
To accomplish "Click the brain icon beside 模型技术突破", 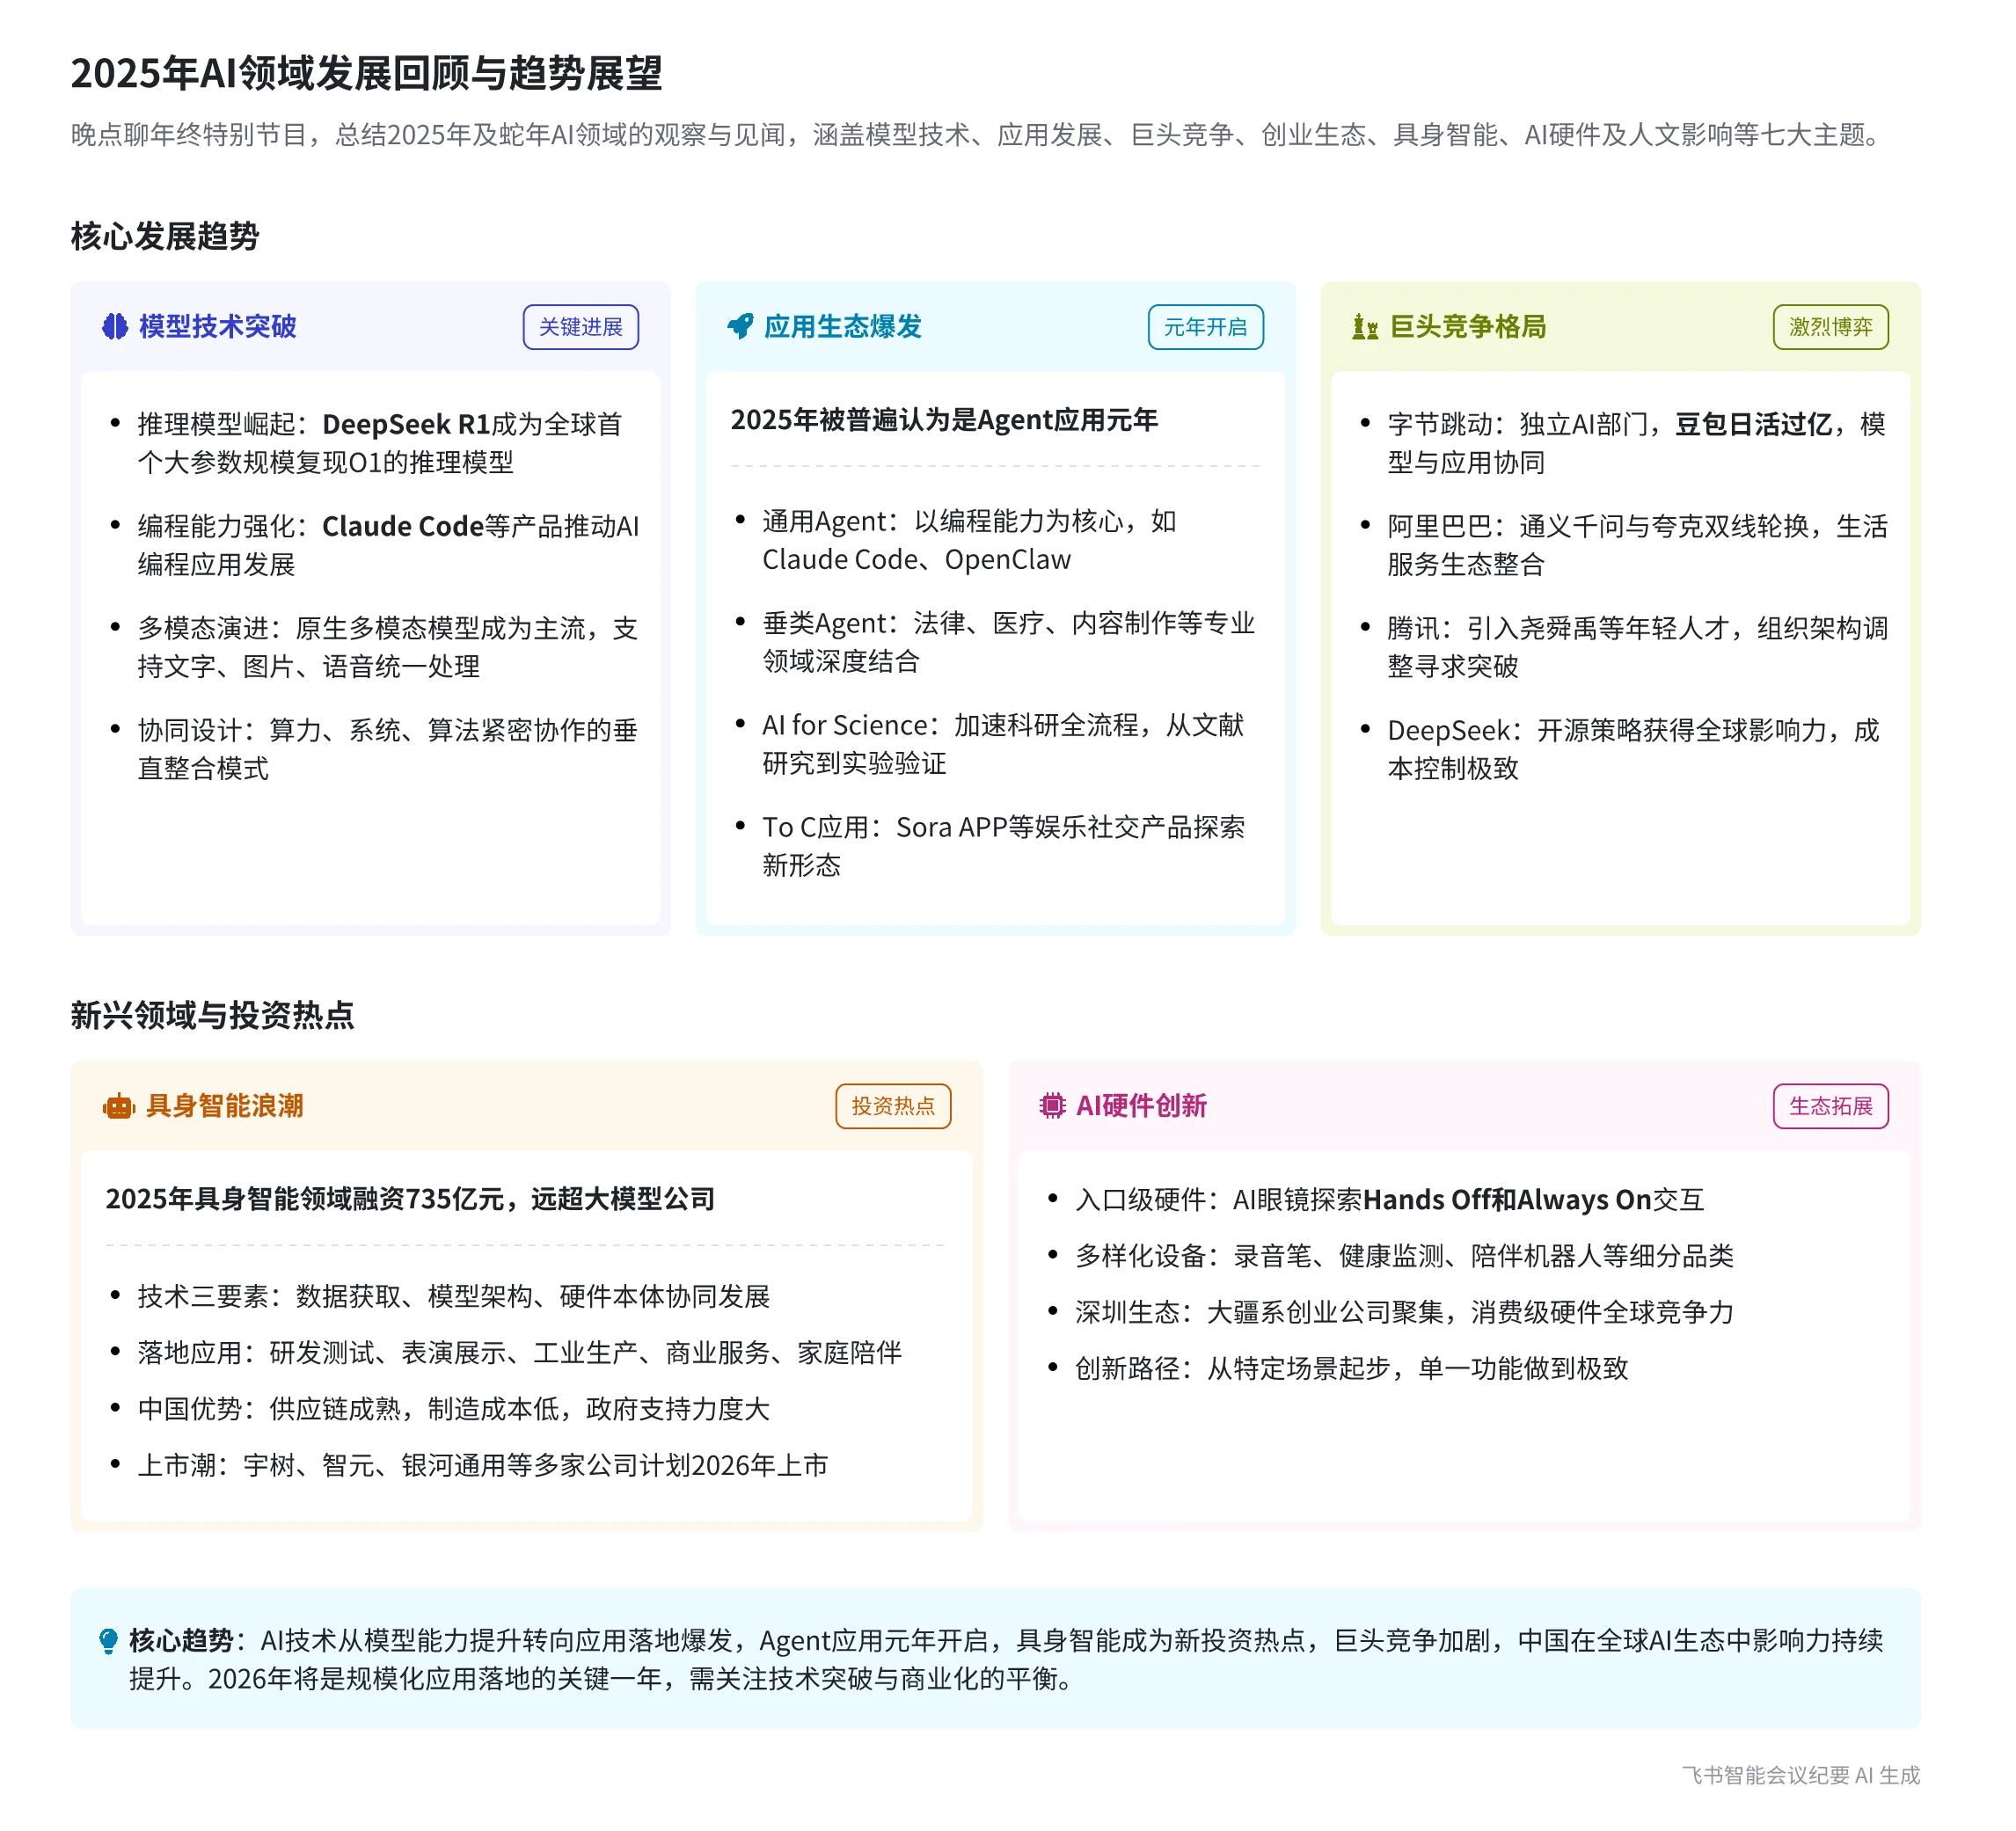I will pos(116,329).
